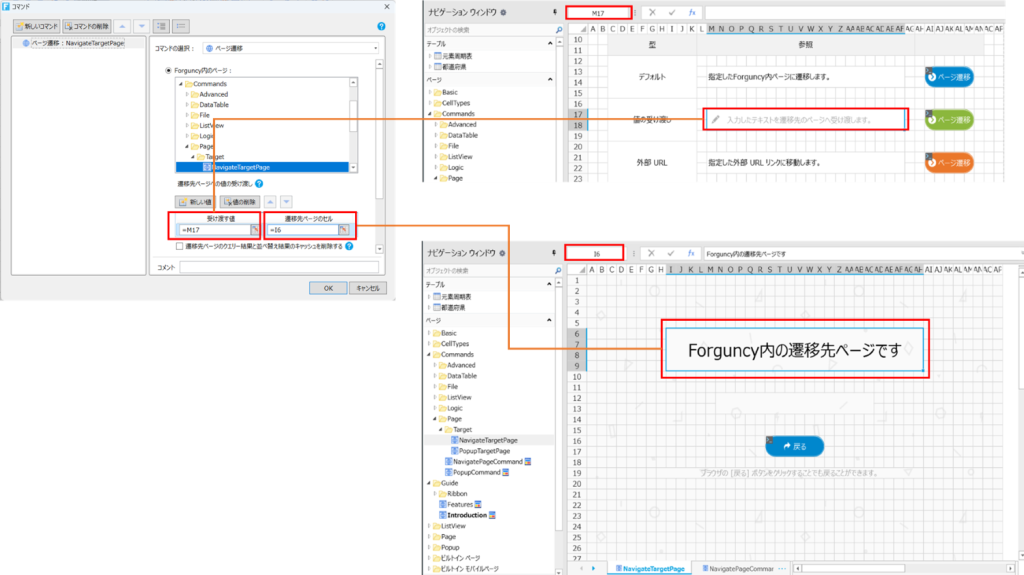This screenshot has width=1024, height=575.
Task: Switch to the NavigateTargetPage sheet tab
Action: pyautogui.click(x=652, y=568)
